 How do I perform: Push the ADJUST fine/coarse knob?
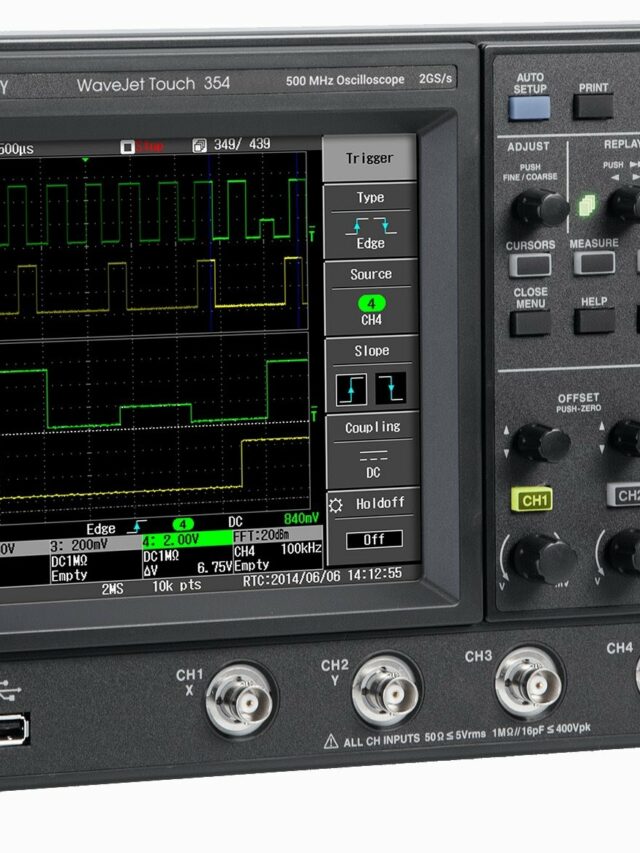coord(540,207)
